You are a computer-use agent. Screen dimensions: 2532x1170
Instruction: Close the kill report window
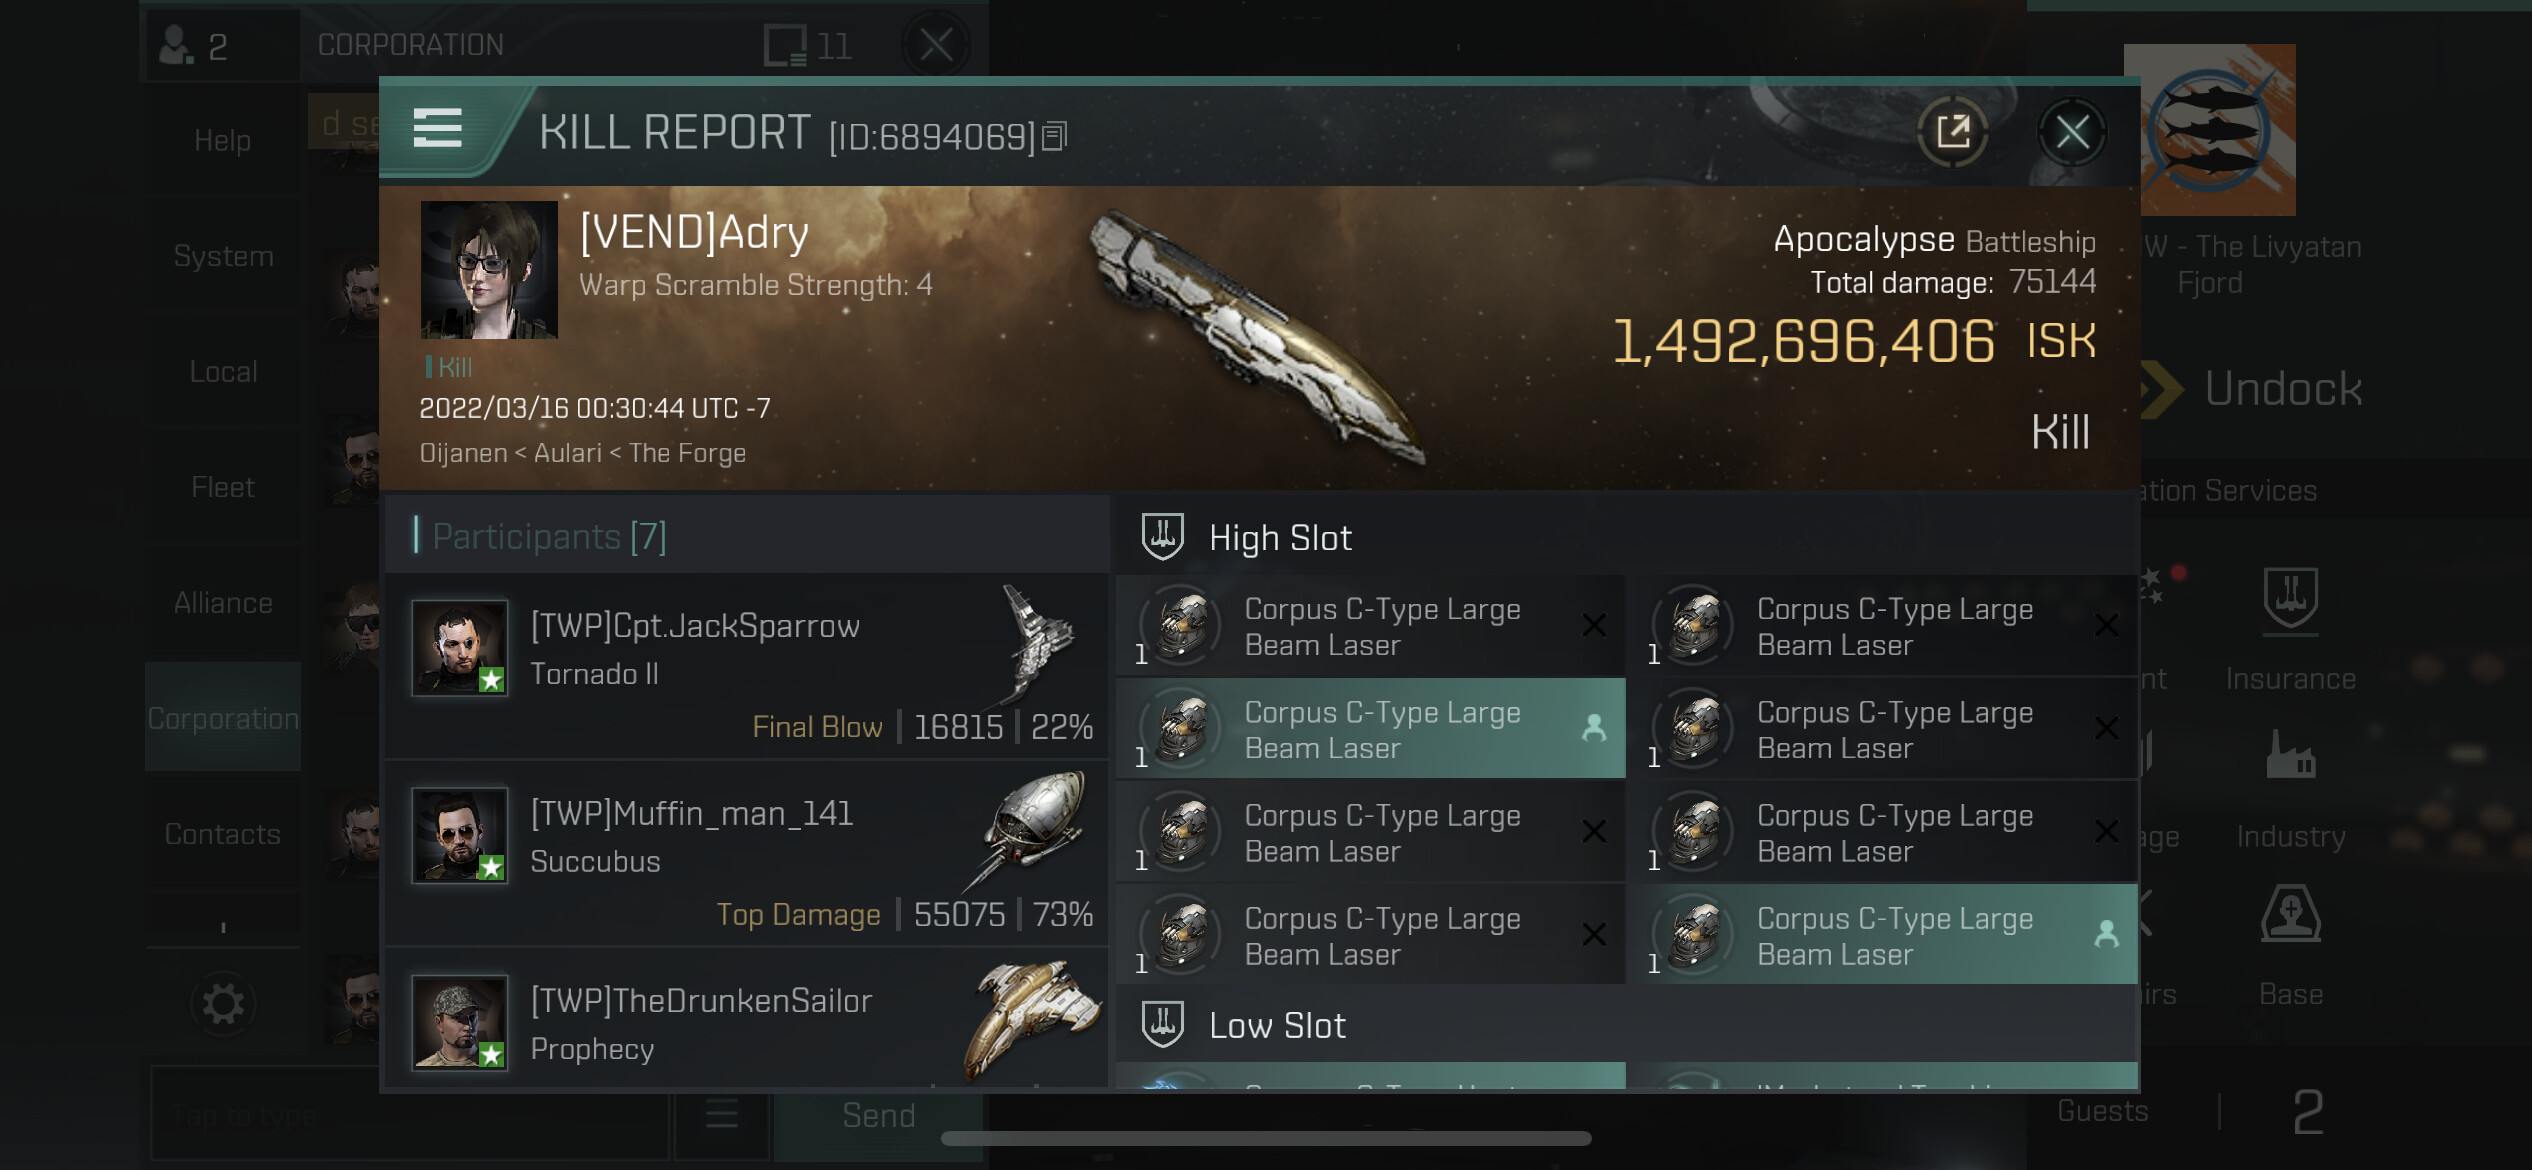(x=2072, y=131)
